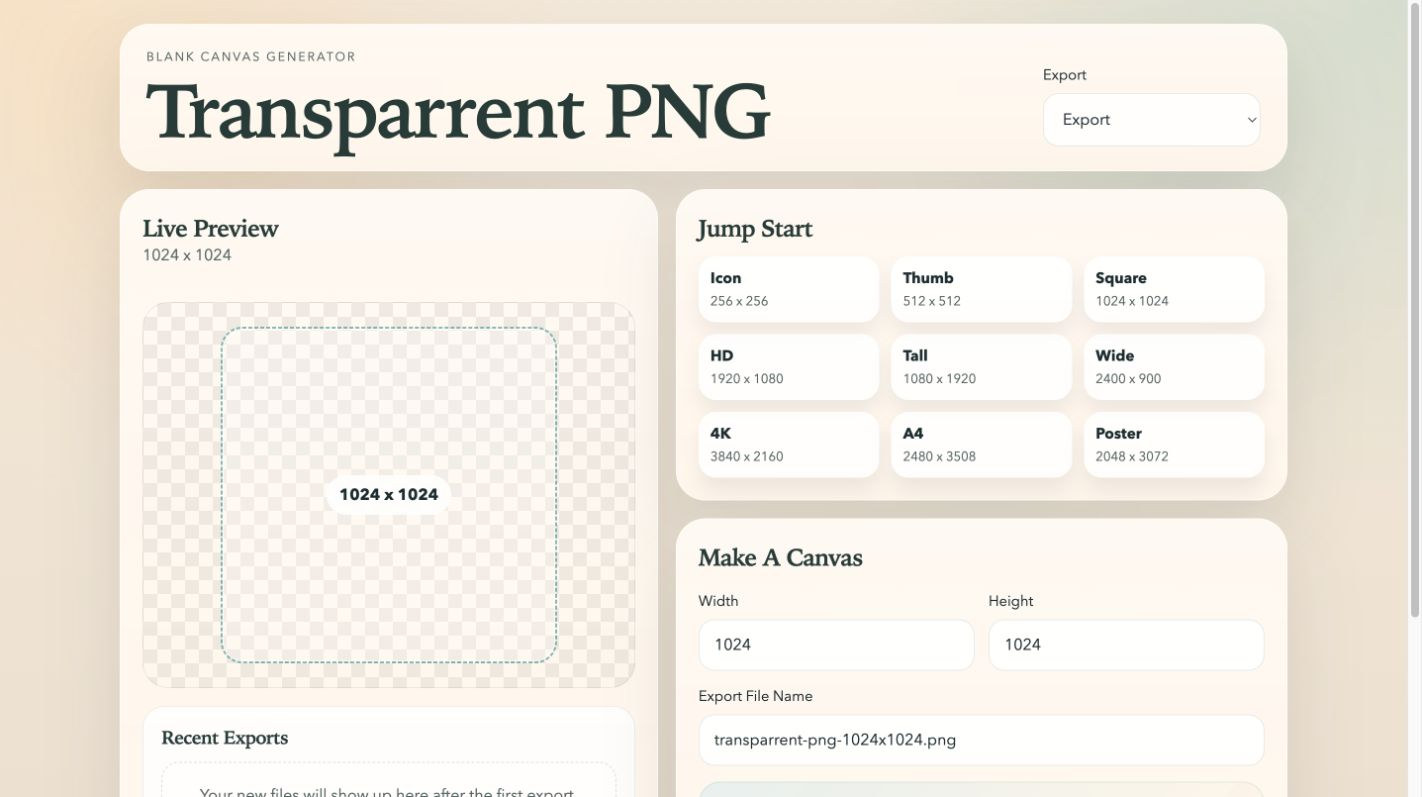The image size is (1422, 797).
Task: Apply the 4K 3840 x 2160 preset
Action: click(789, 445)
